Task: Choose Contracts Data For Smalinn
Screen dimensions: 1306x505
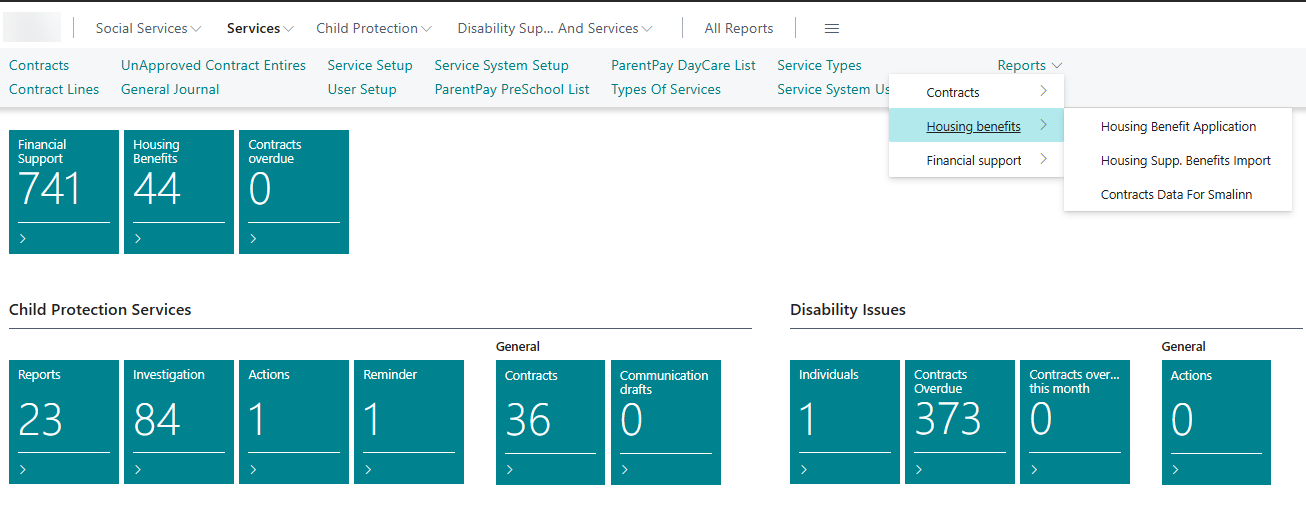Action: coord(1176,195)
